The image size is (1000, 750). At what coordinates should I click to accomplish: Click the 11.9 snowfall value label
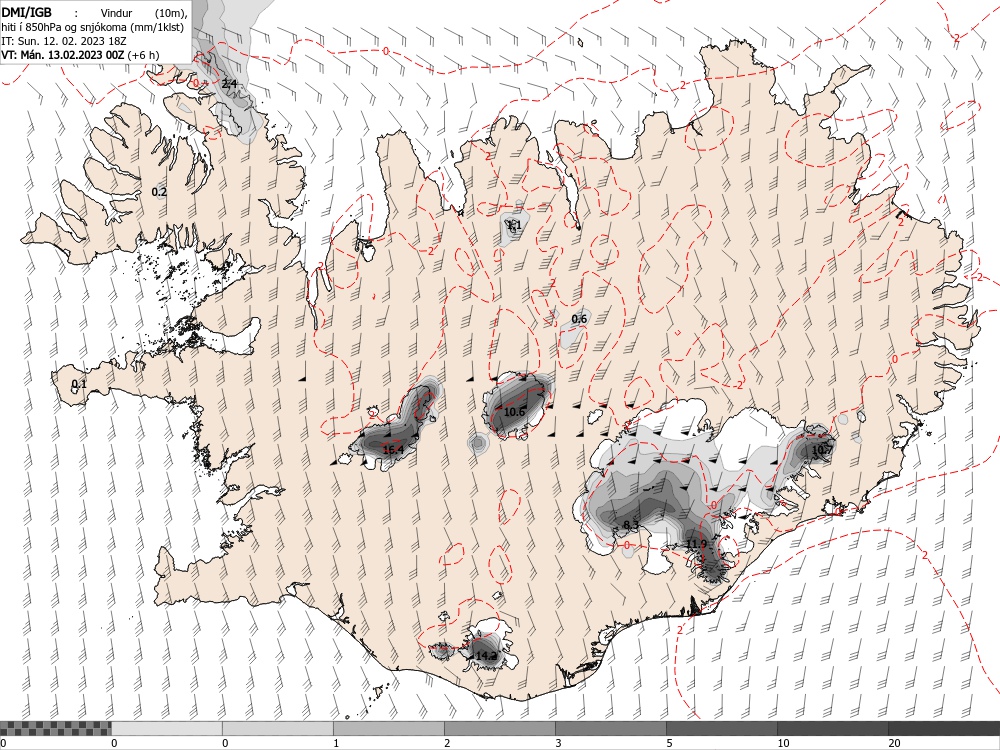[x=696, y=544]
